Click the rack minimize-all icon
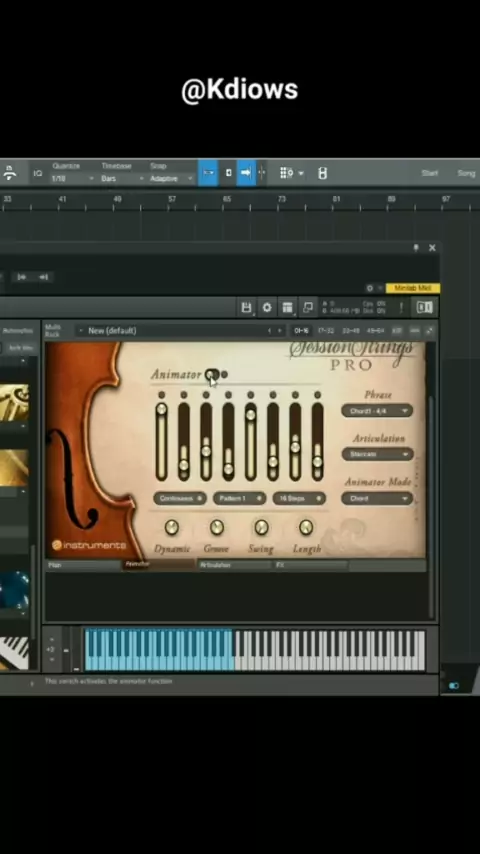The width and height of the screenshot is (480, 854). pos(415,331)
